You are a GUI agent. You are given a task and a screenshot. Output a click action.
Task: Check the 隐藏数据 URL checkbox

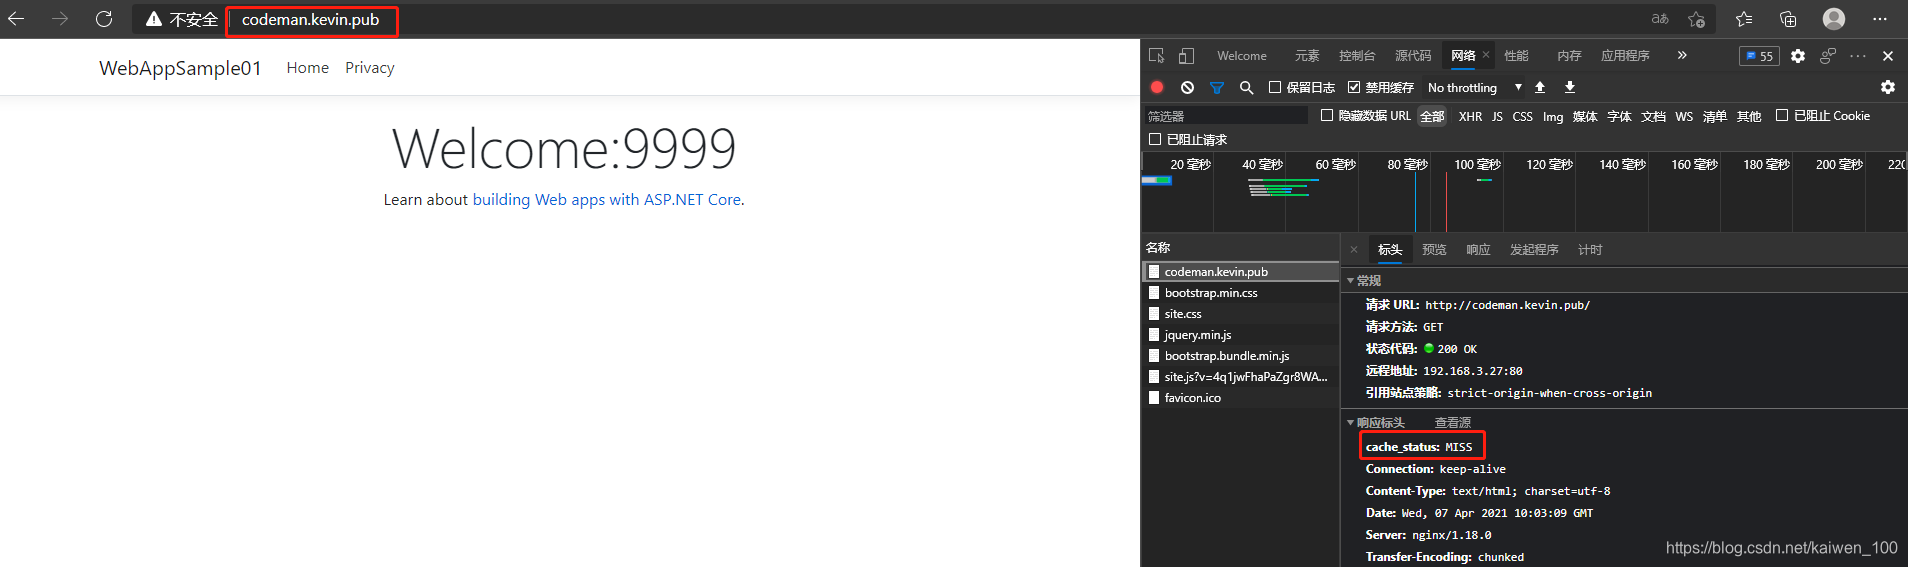coord(1327,115)
